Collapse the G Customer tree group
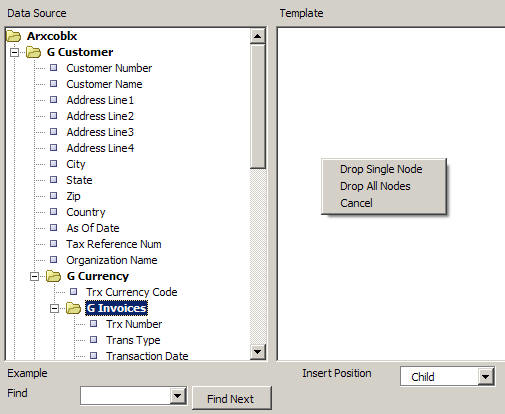 pos(14,52)
